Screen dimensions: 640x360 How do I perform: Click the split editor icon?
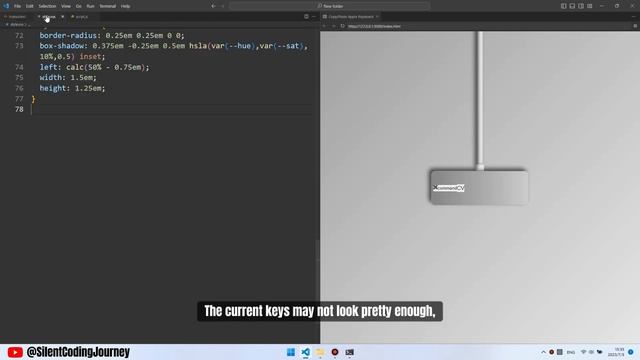[306, 17]
